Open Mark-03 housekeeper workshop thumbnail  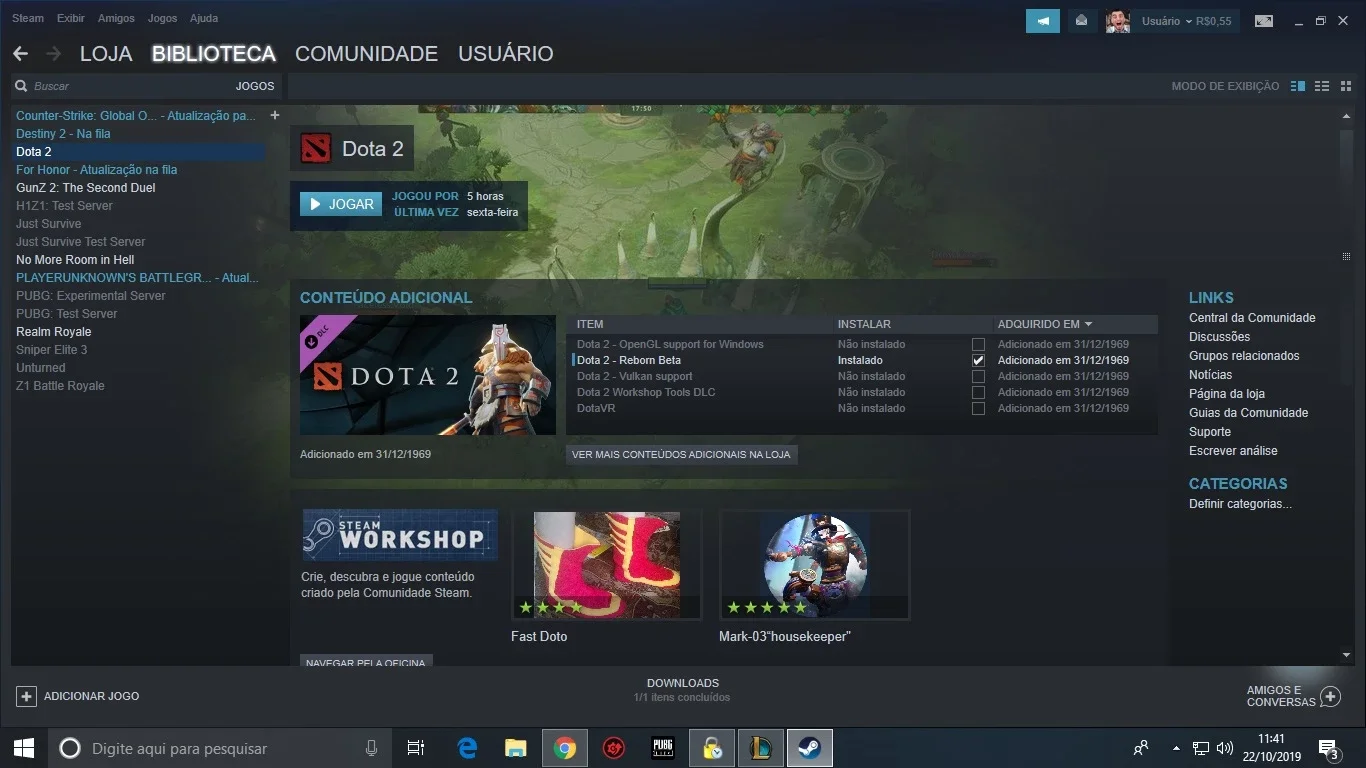pyautogui.click(x=815, y=565)
